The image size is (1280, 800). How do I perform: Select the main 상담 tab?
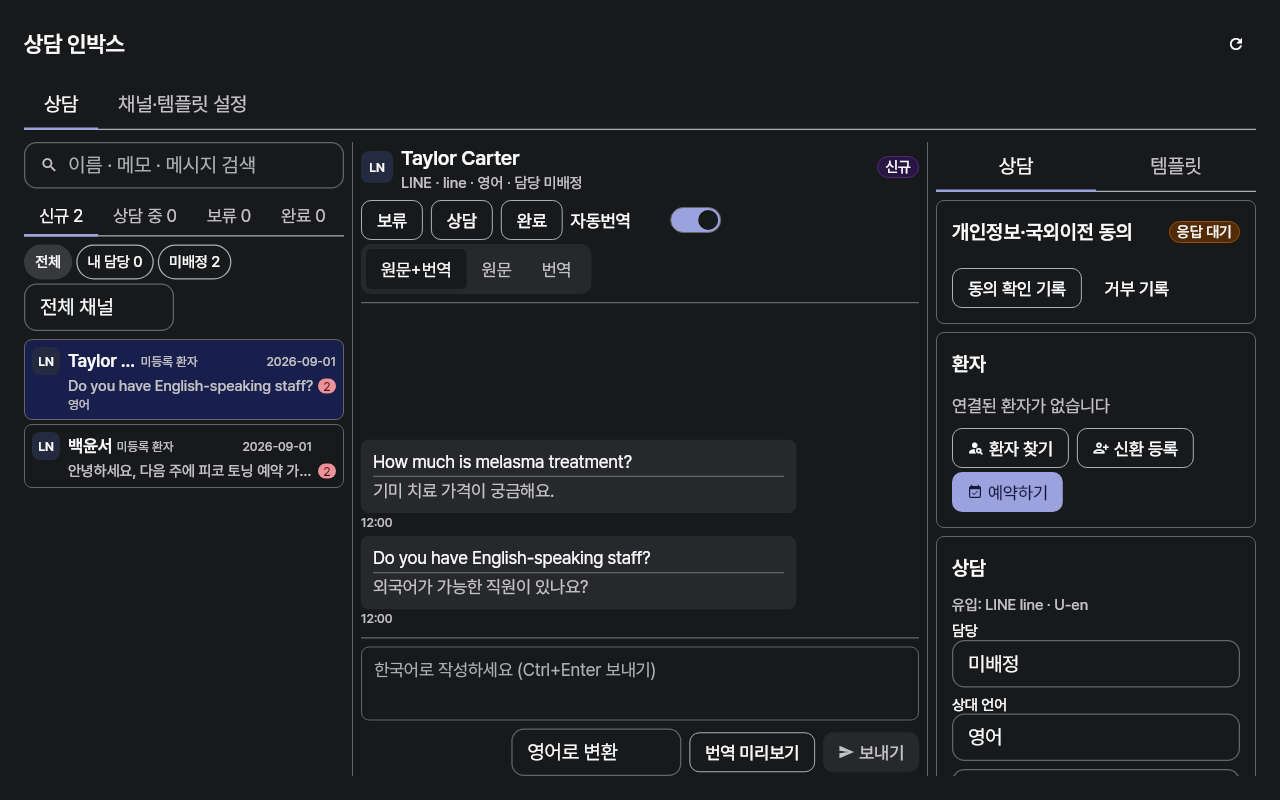point(61,104)
